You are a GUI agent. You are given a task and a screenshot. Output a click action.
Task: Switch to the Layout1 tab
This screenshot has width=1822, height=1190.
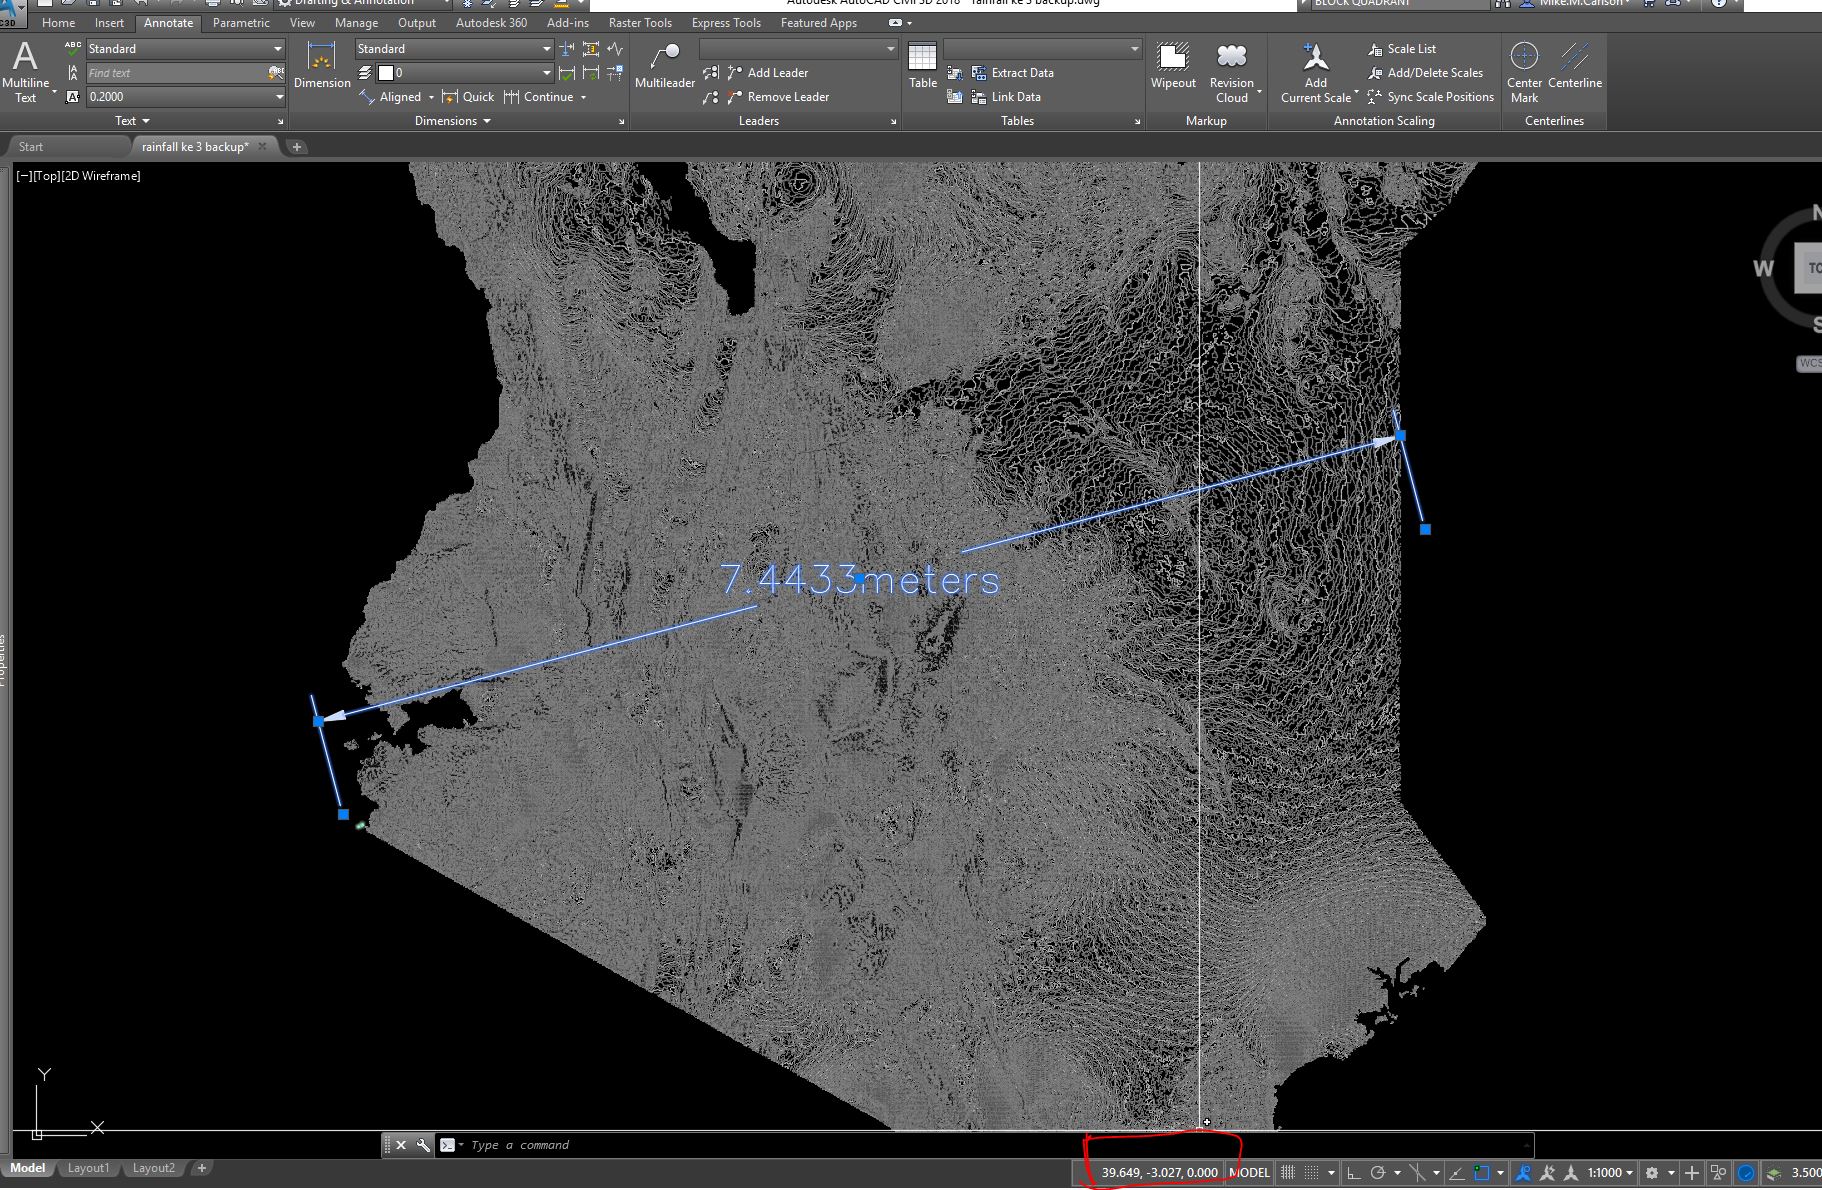(88, 1167)
